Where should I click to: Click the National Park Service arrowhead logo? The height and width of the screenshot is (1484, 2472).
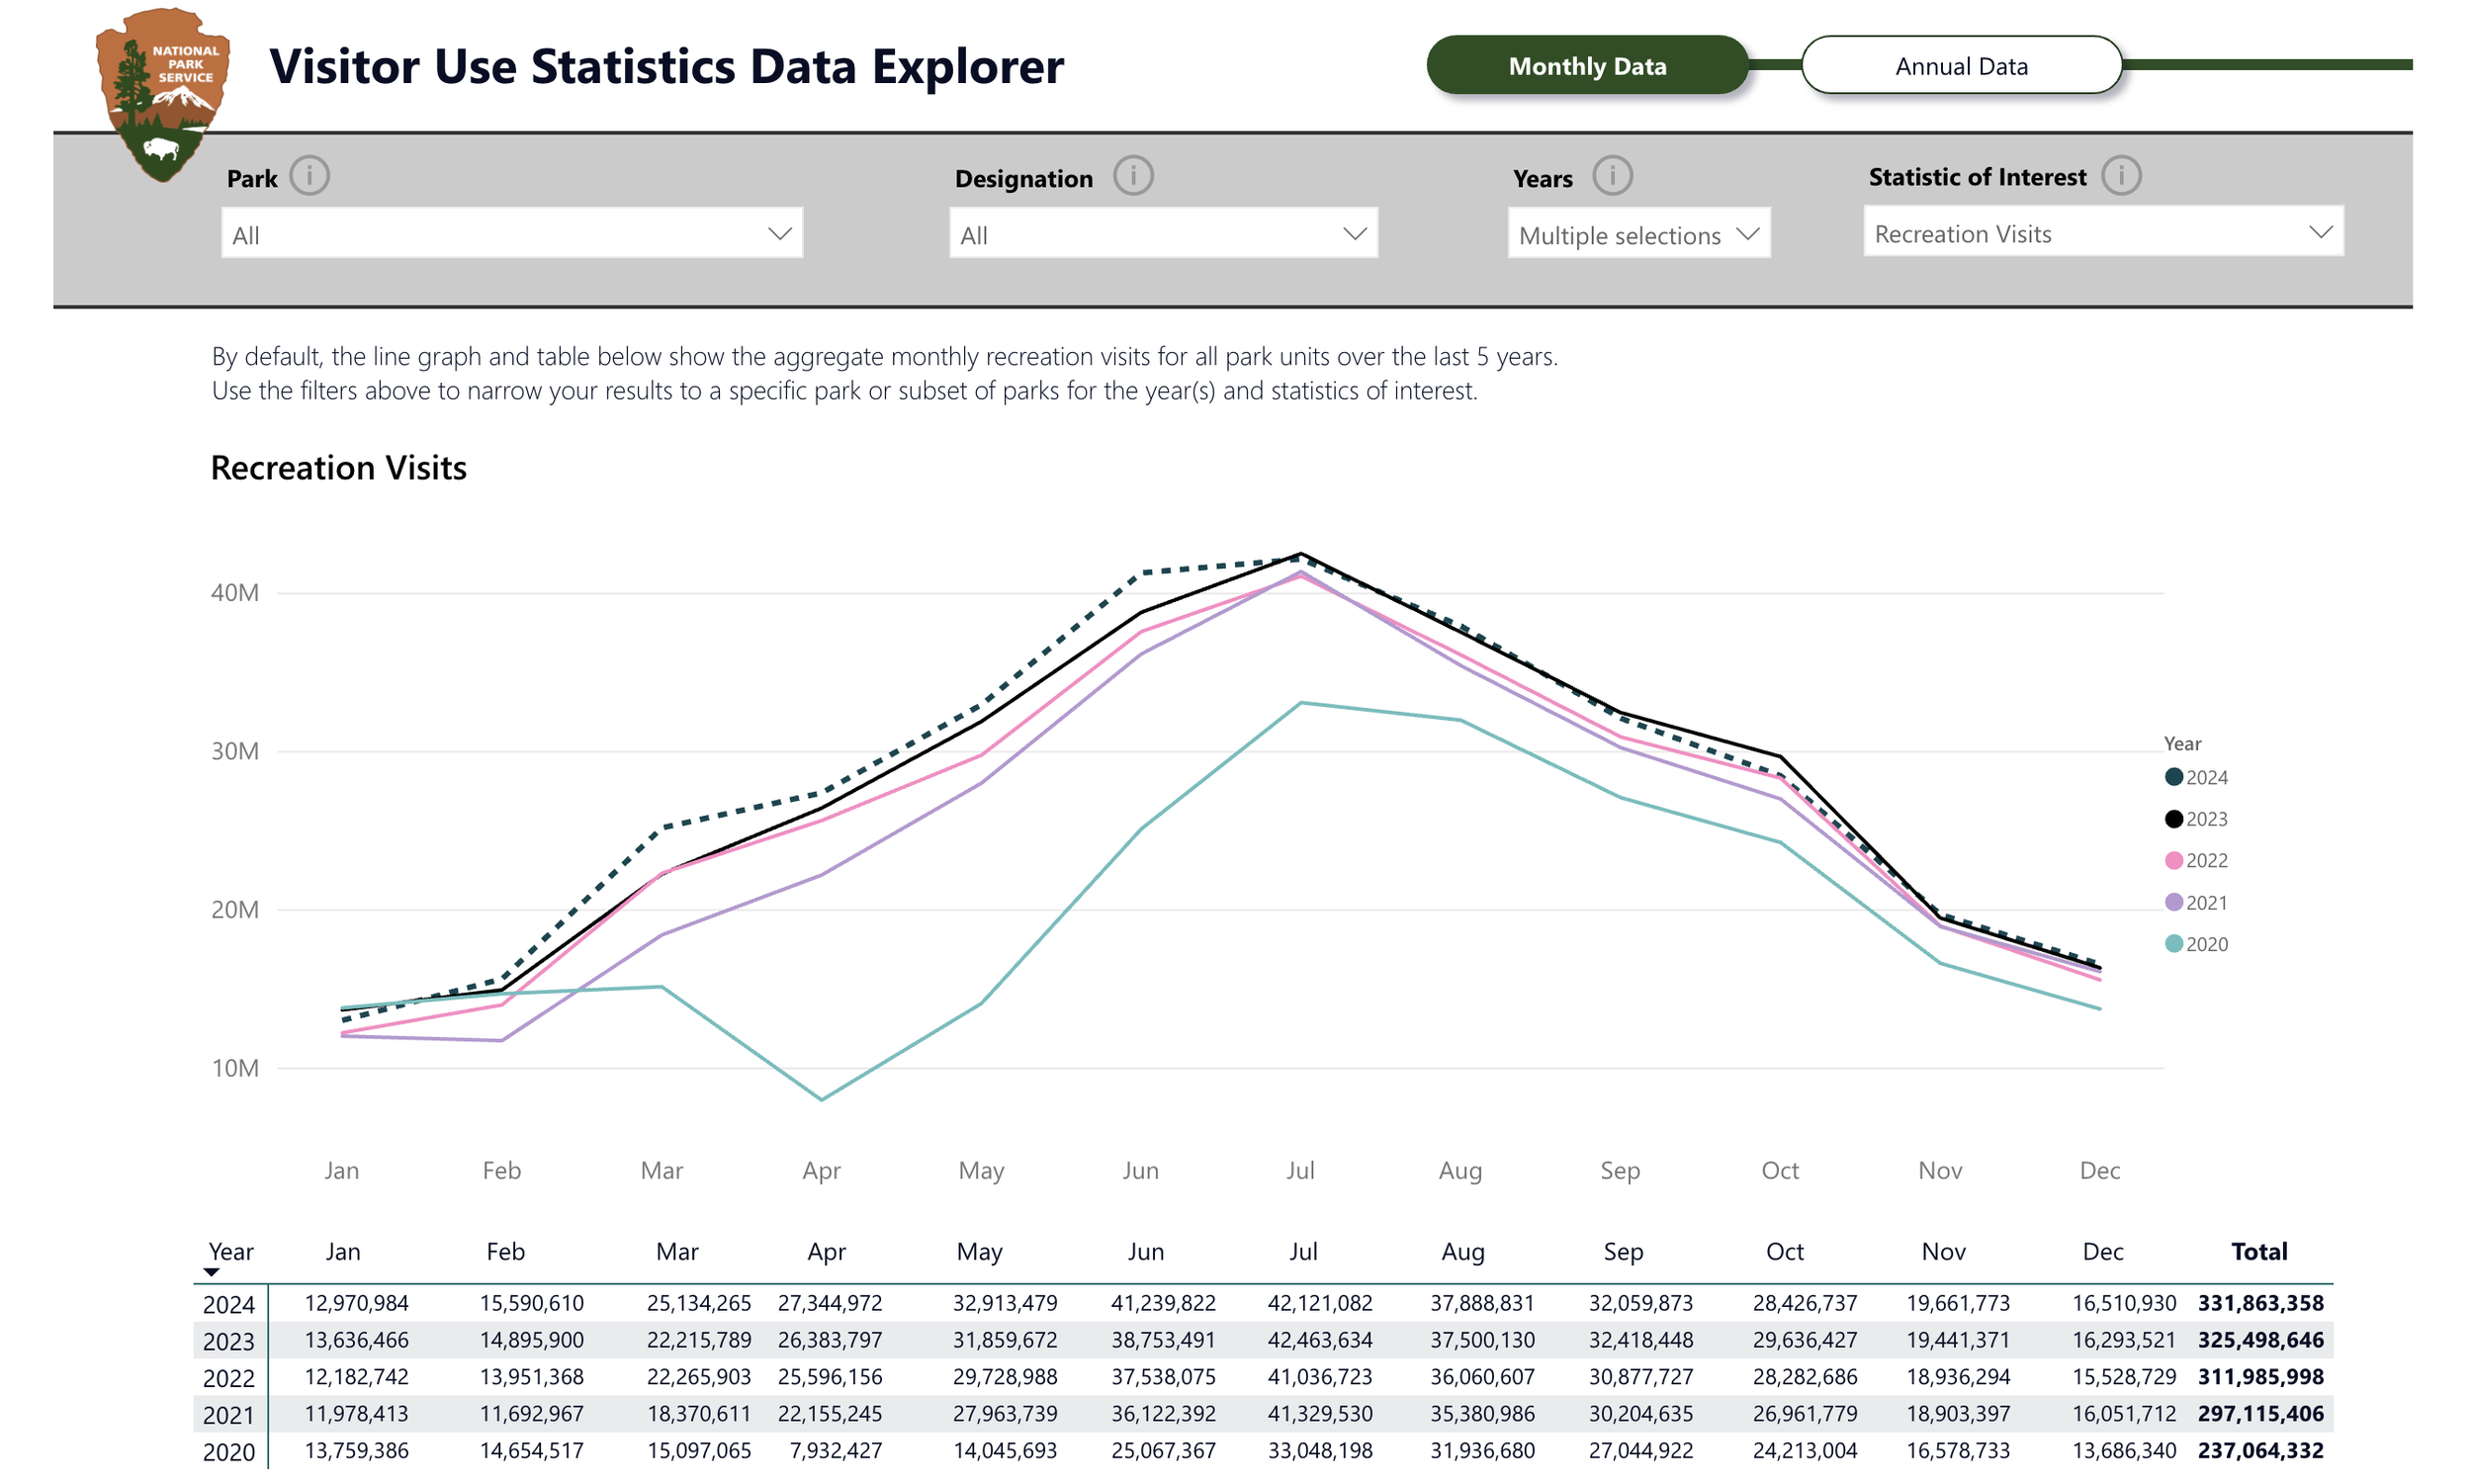point(163,94)
